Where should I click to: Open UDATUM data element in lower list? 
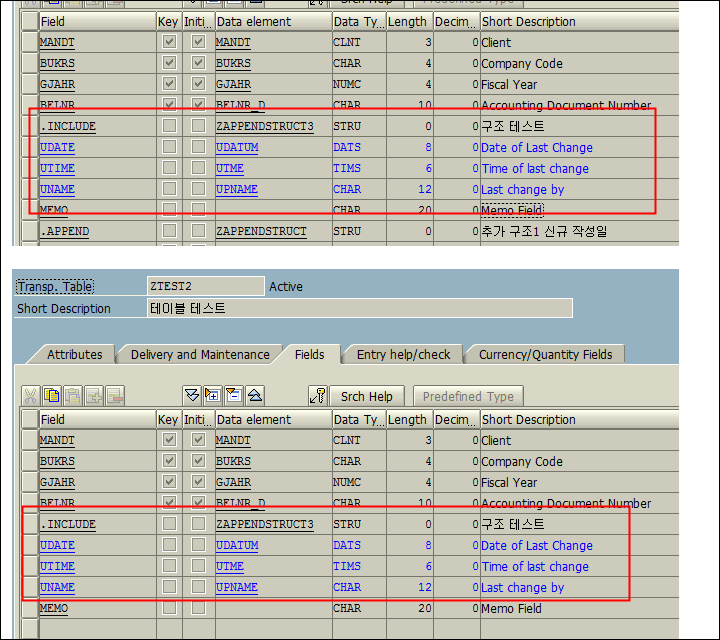coord(237,545)
